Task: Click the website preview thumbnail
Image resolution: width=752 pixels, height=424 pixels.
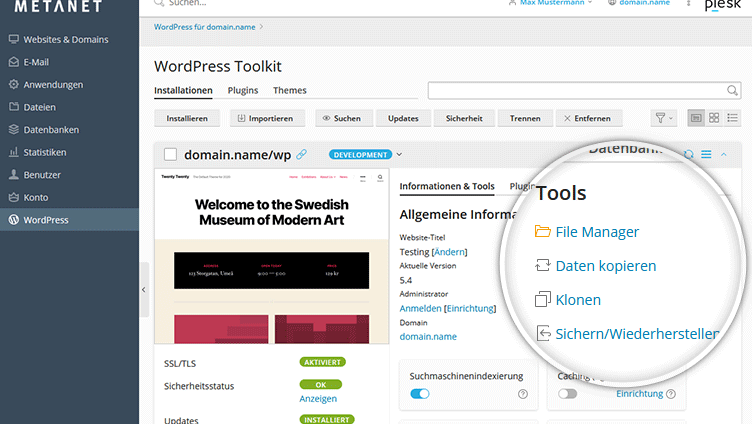Action: click(271, 256)
